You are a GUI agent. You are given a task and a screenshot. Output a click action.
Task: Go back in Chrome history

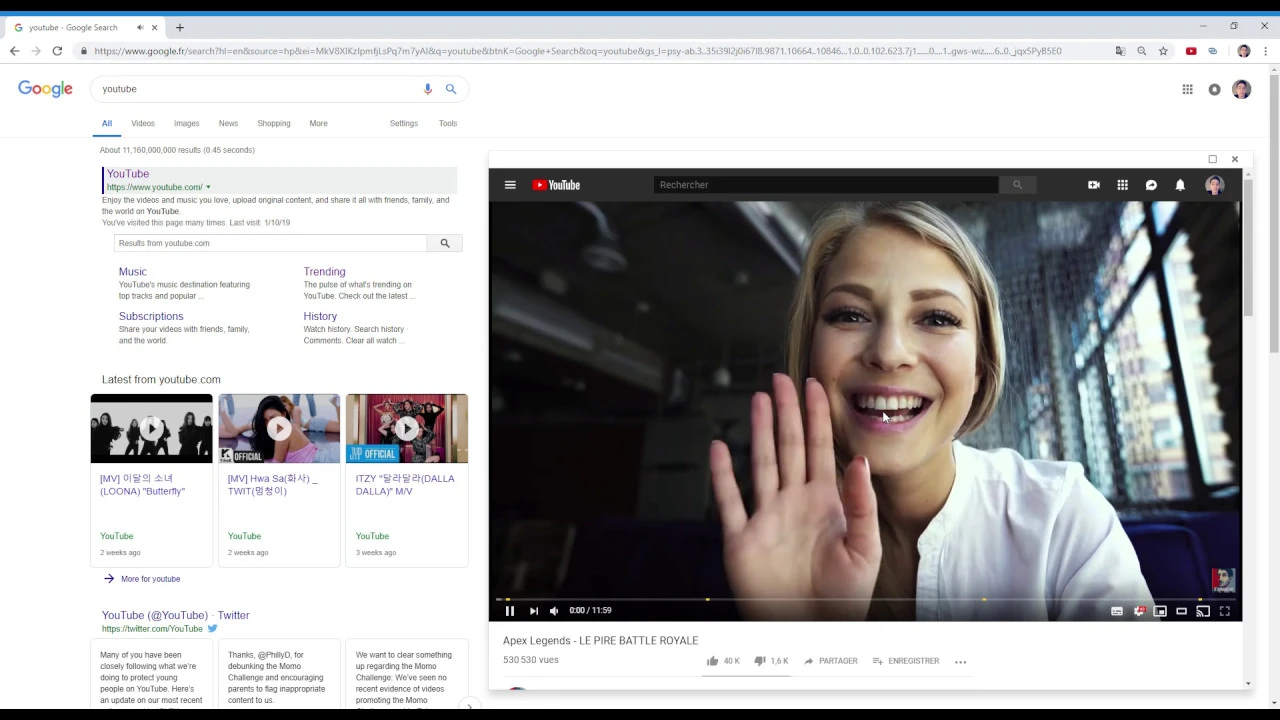pos(14,51)
